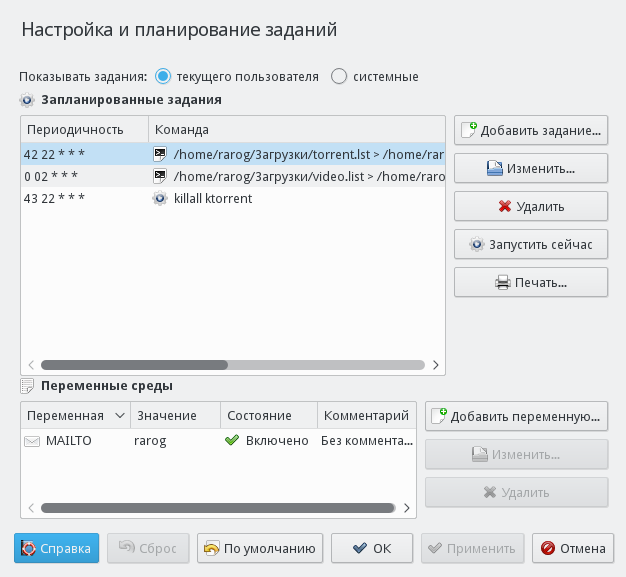Click the envelope icon next to MAILTO
Screen dimensions: 626x577
32,440
